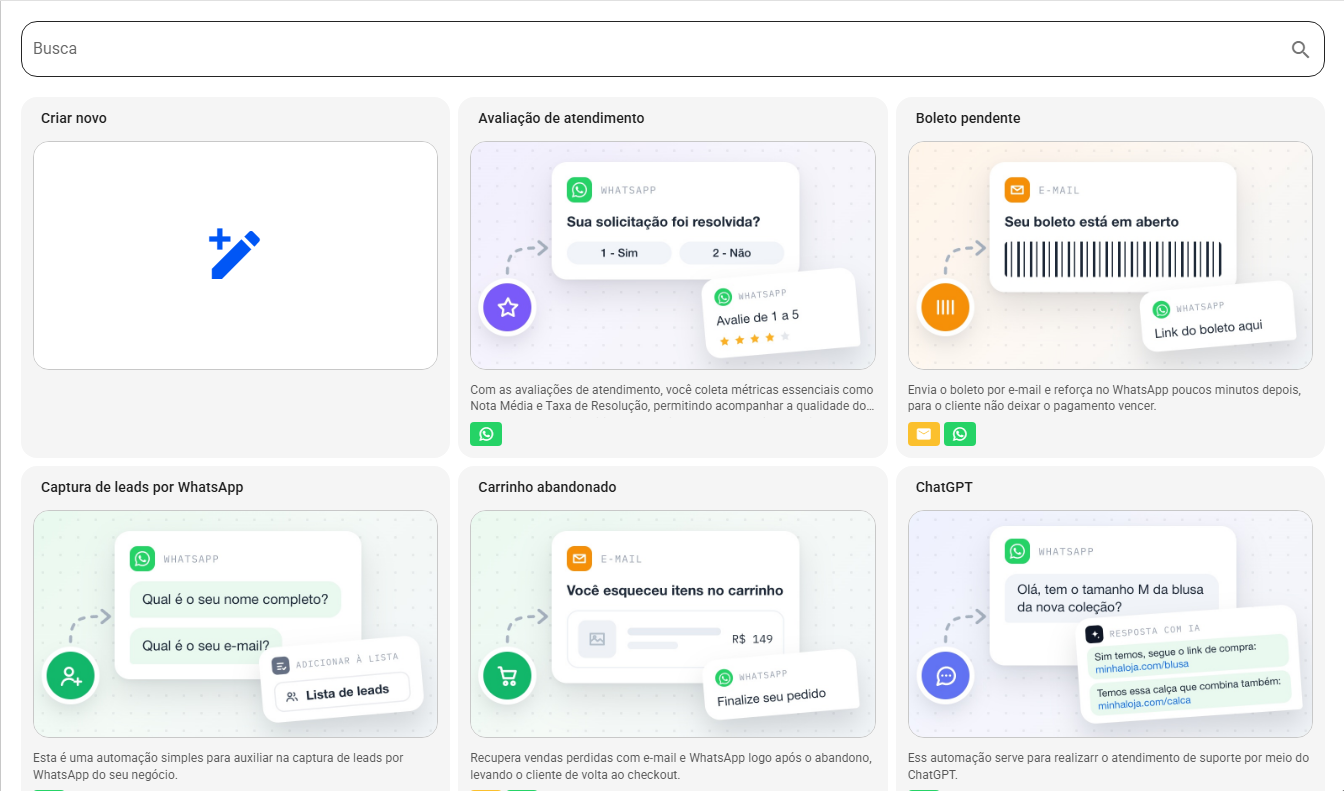Screen dimensions: 1344x791
Task: Open the "Criar novo" card title
Action: (x=74, y=118)
